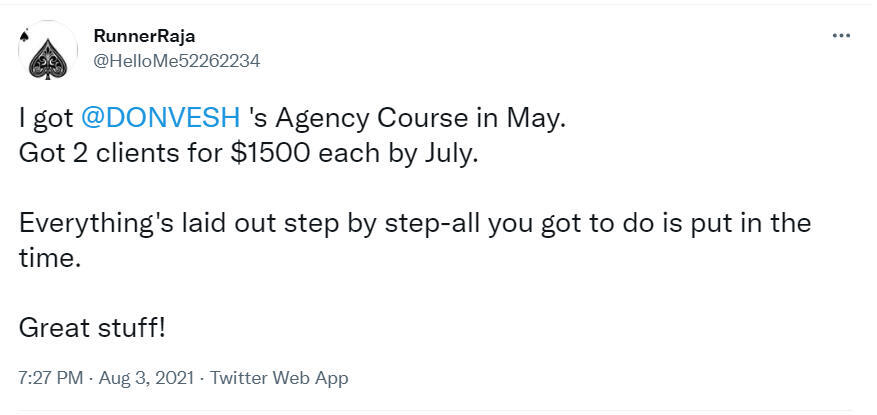The height and width of the screenshot is (415, 877).
Task: Click the @HelloMe52262234 handle
Action: [177, 60]
